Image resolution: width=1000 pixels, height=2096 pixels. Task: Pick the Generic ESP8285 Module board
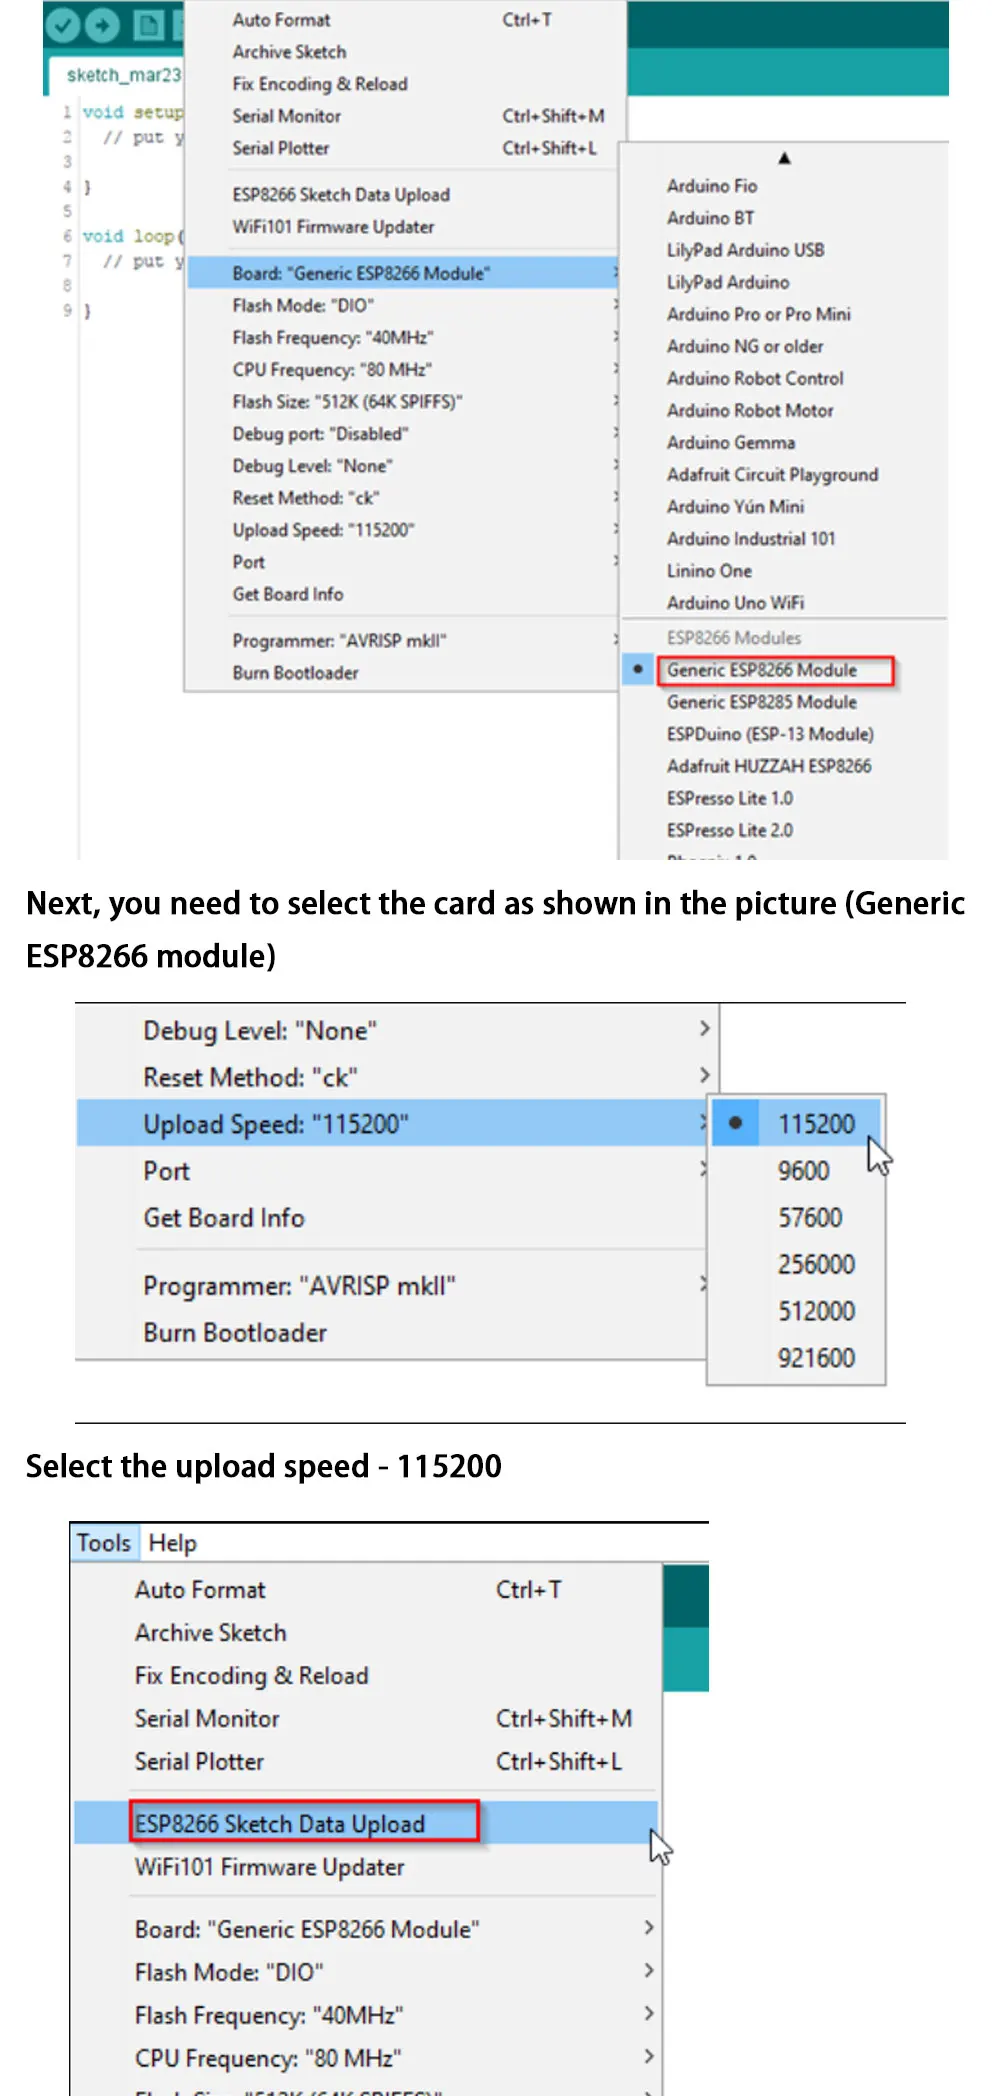coord(762,702)
